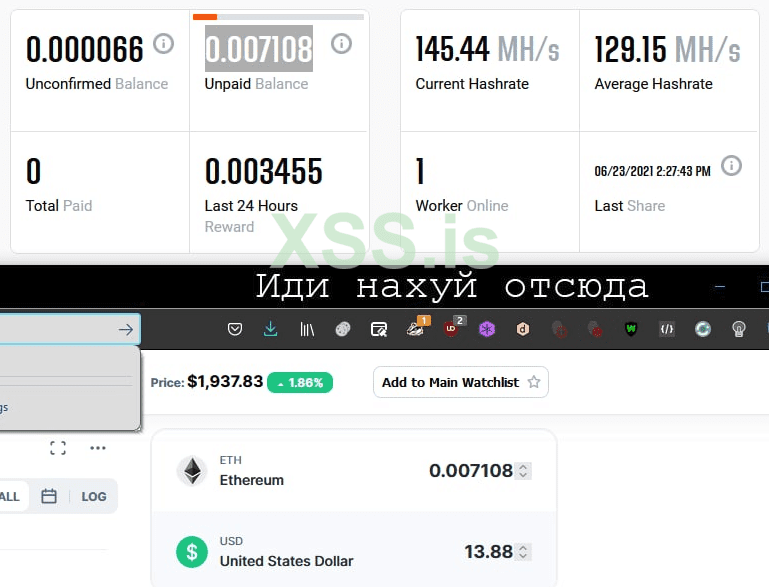Open the extension with orange badge 1
This screenshot has width=769, height=587.
pos(416,328)
